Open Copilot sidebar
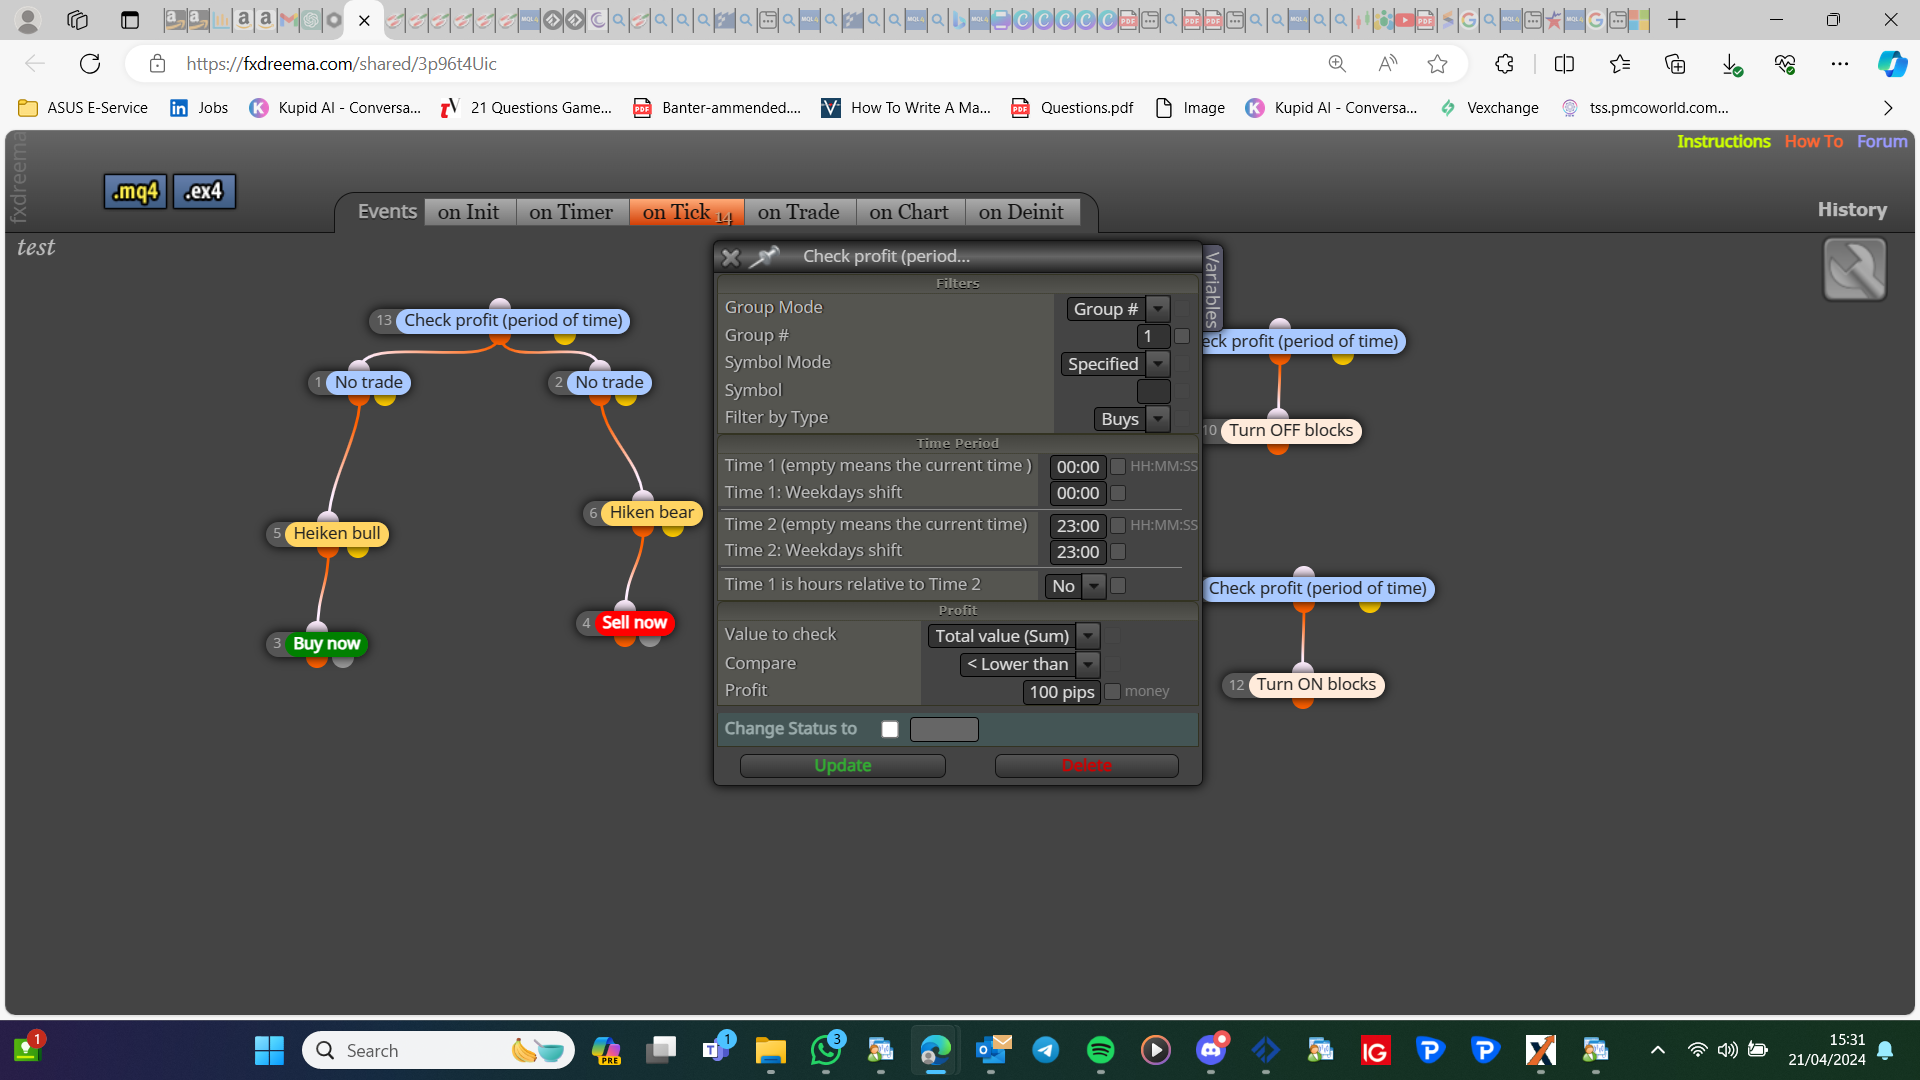The width and height of the screenshot is (1920, 1080). 1891,64
